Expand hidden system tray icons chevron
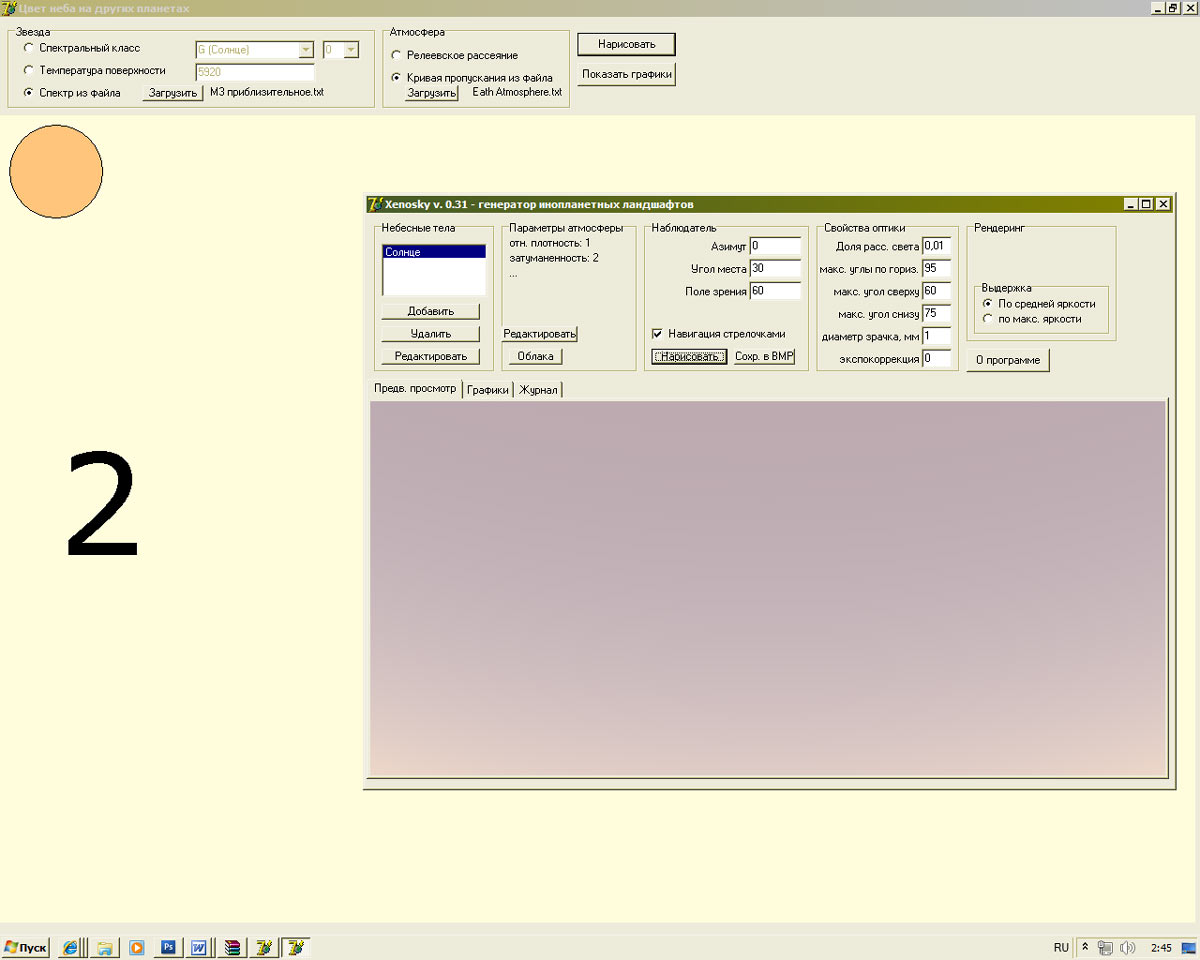 point(1085,947)
